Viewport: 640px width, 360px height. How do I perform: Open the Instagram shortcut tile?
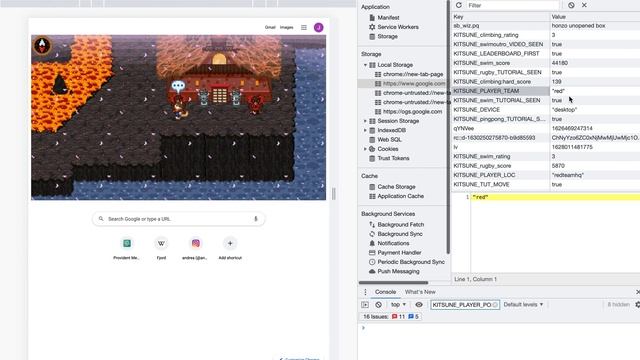[x=196, y=248]
